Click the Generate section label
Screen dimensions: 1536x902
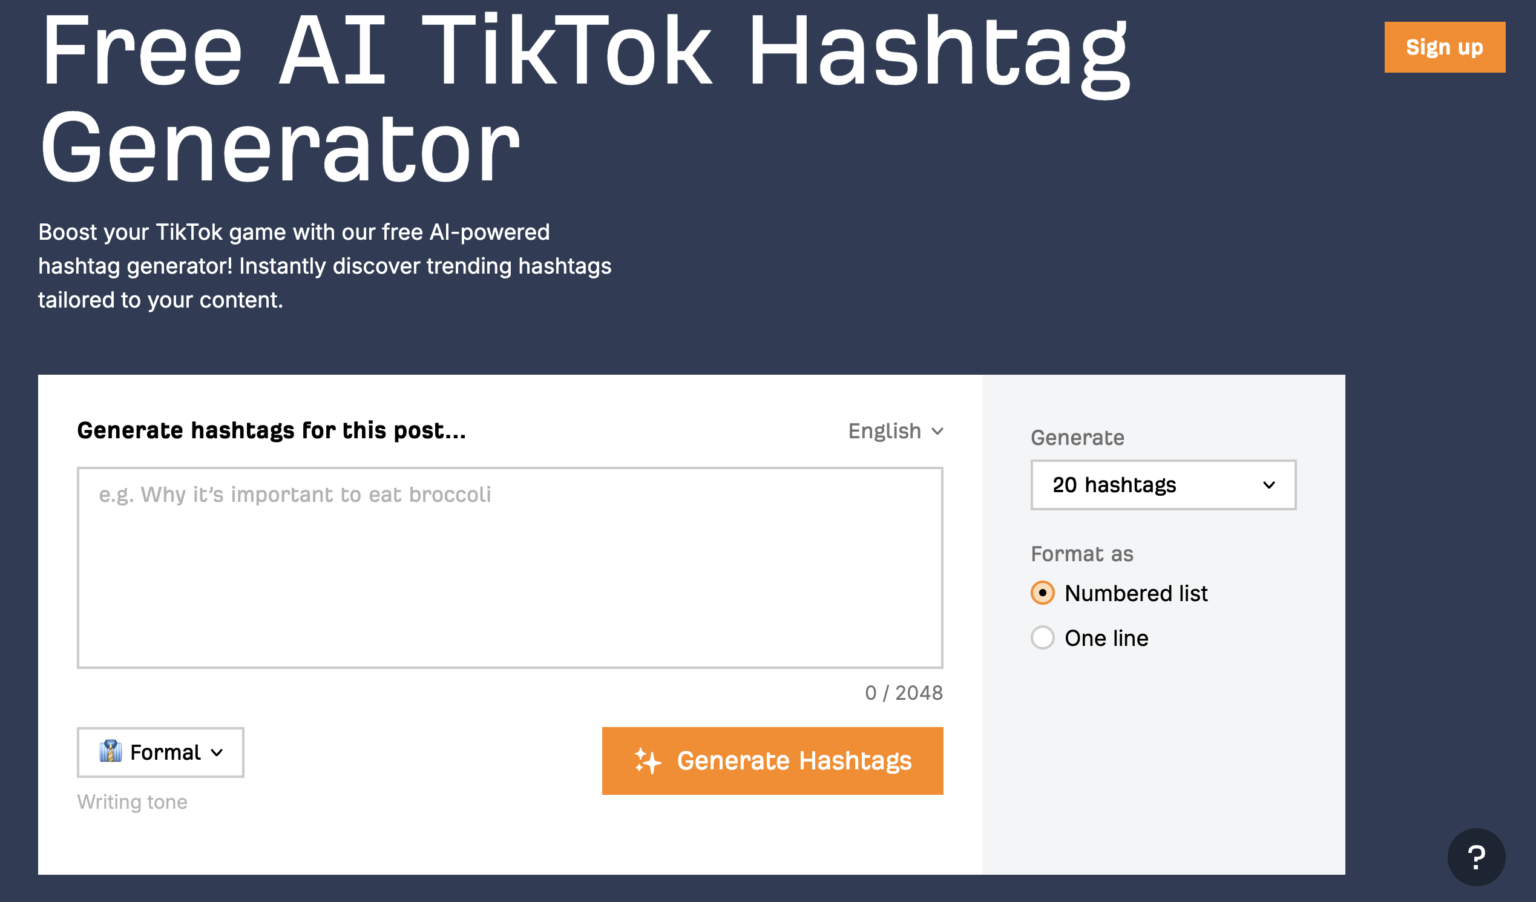click(x=1077, y=437)
